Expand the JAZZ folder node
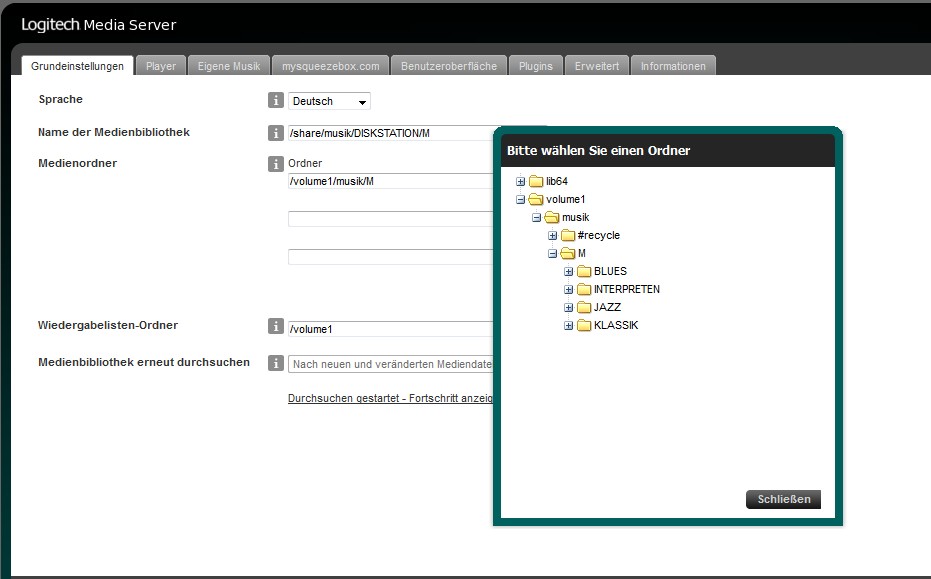931x579 pixels. coord(568,307)
